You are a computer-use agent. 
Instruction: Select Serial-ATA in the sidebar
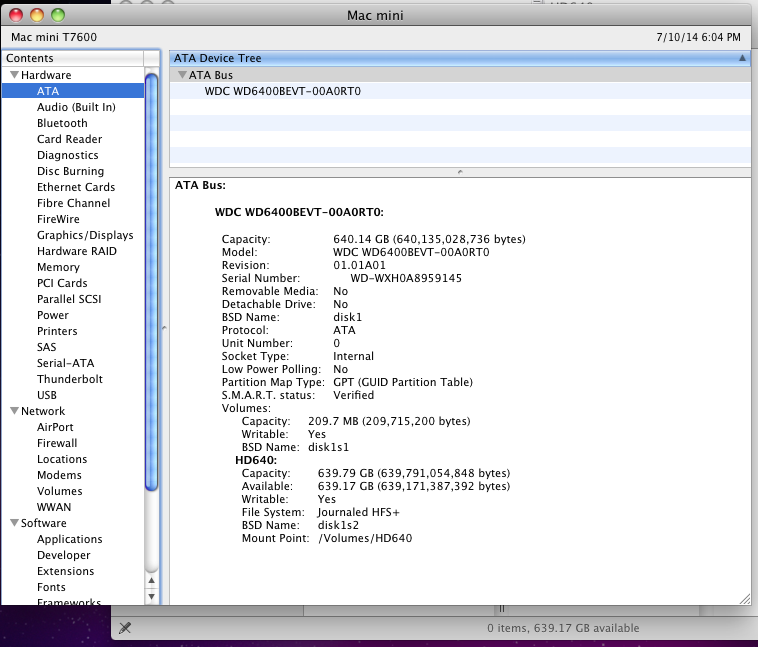pos(65,363)
